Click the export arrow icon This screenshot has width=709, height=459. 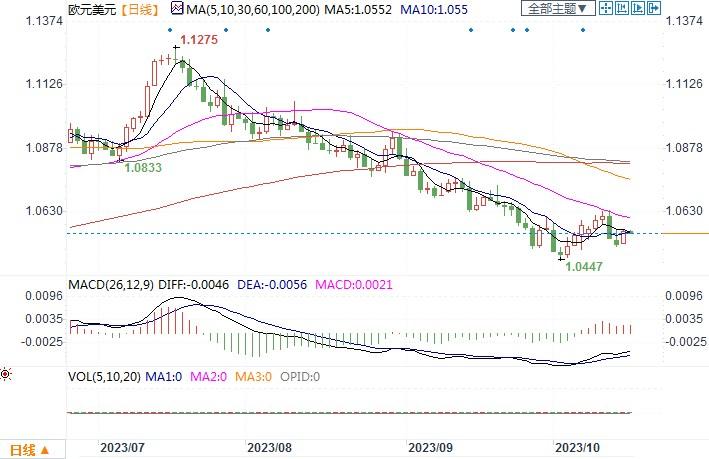tap(654, 8)
